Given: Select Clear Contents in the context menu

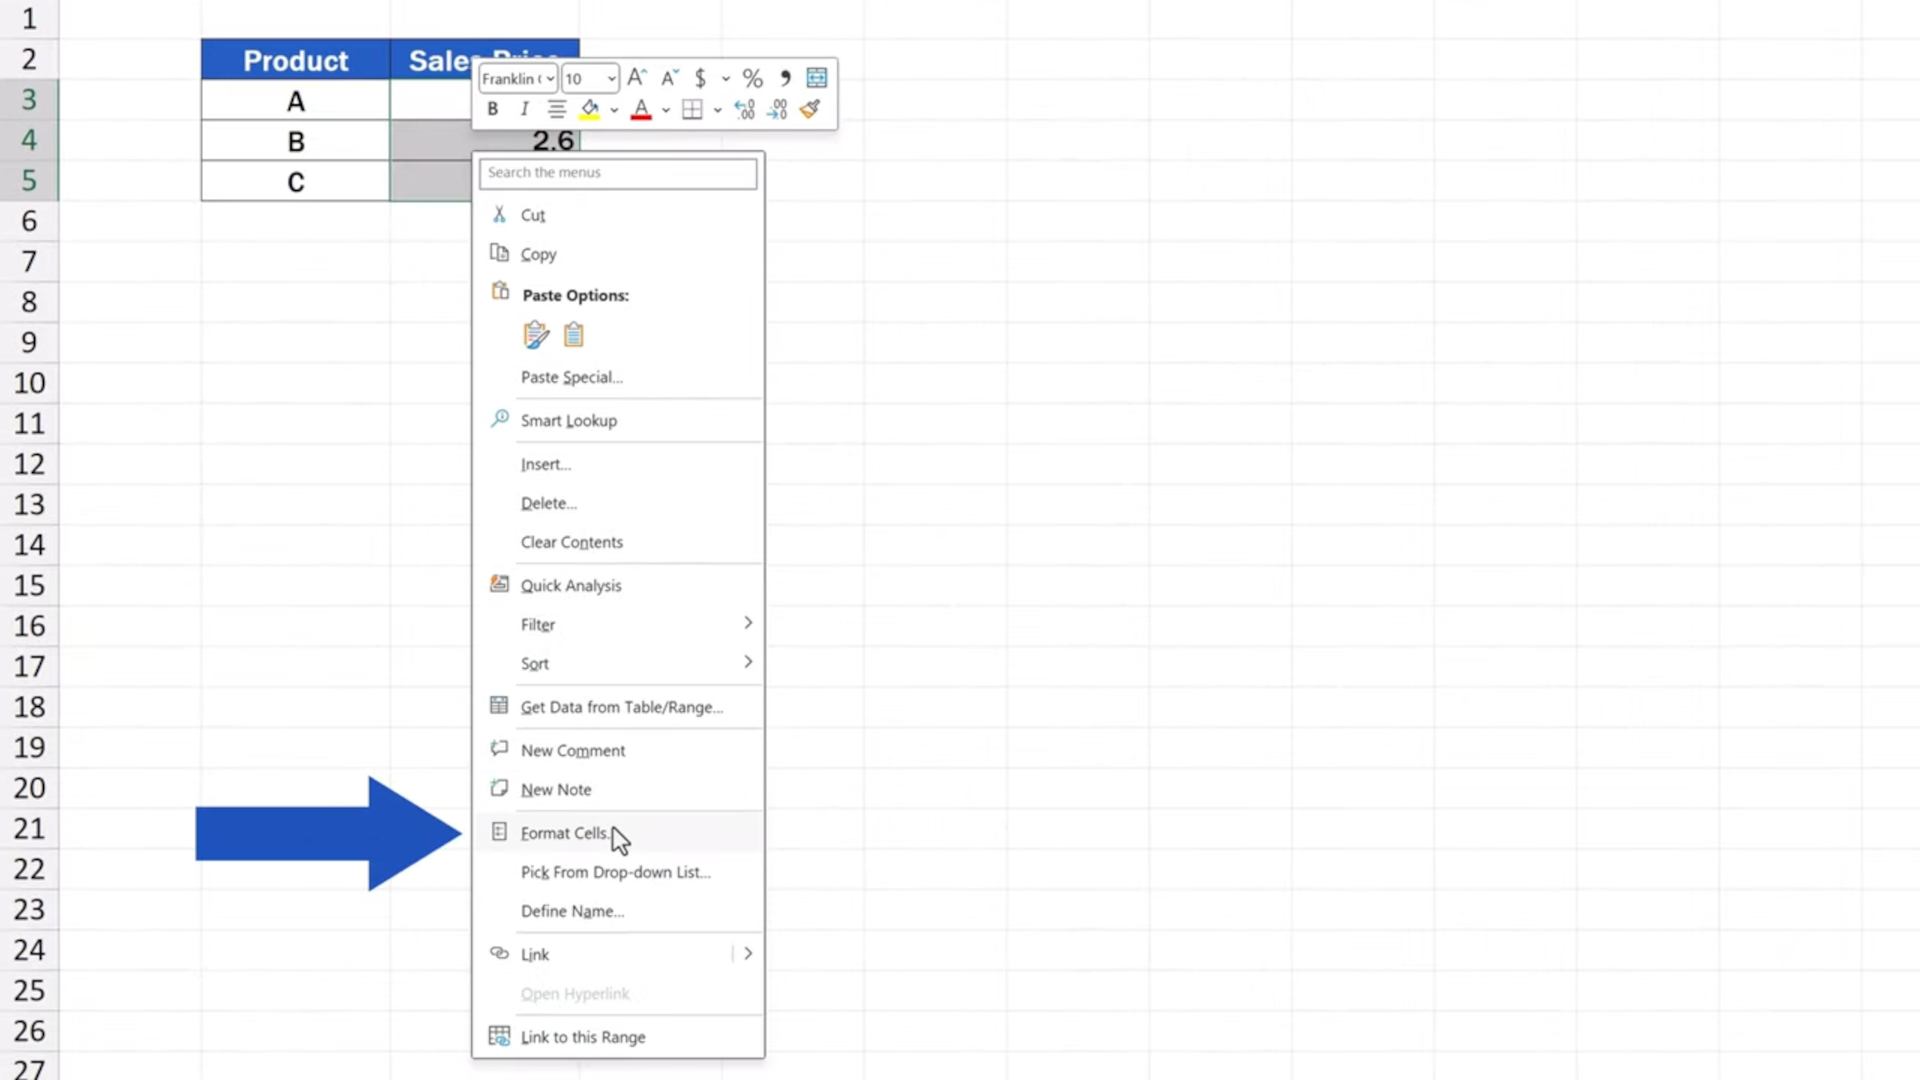Looking at the screenshot, I should click(572, 542).
